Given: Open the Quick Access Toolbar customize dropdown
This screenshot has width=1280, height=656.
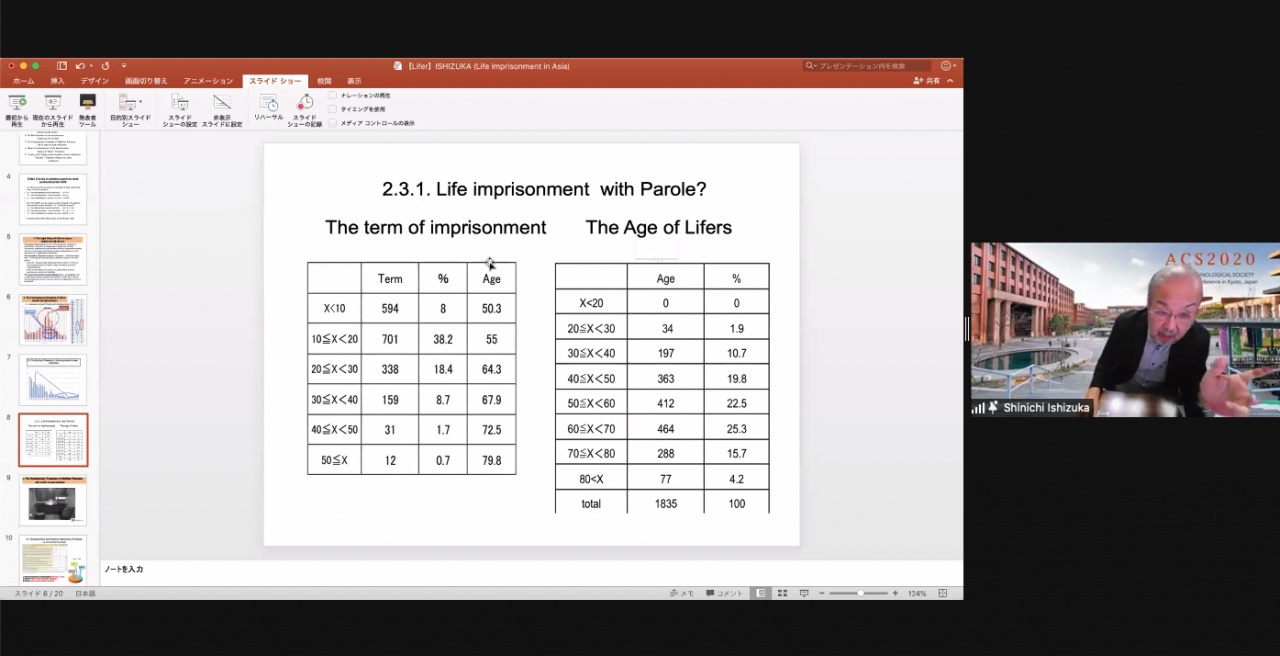Looking at the screenshot, I should click(x=124, y=66).
